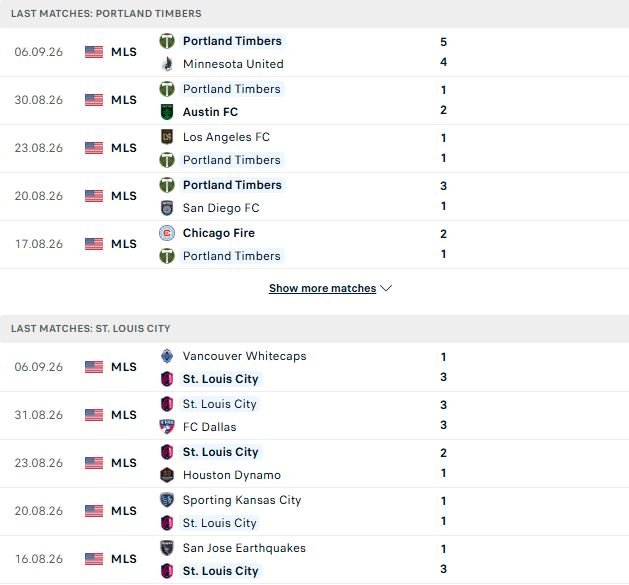Expand Show more matches chevron
The image size is (629, 585).
coord(386,288)
